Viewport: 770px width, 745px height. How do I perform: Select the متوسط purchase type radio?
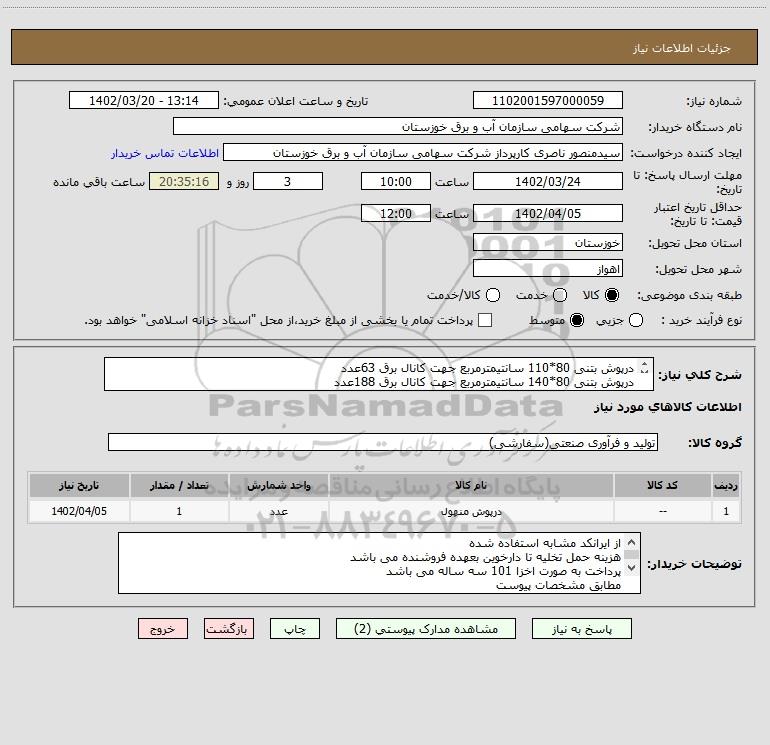tap(577, 320)
